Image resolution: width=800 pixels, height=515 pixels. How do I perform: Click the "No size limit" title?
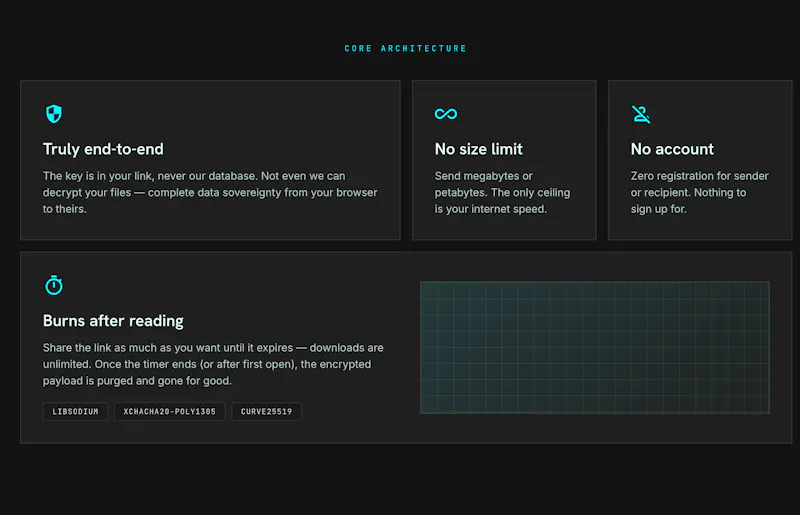[479, 149]
